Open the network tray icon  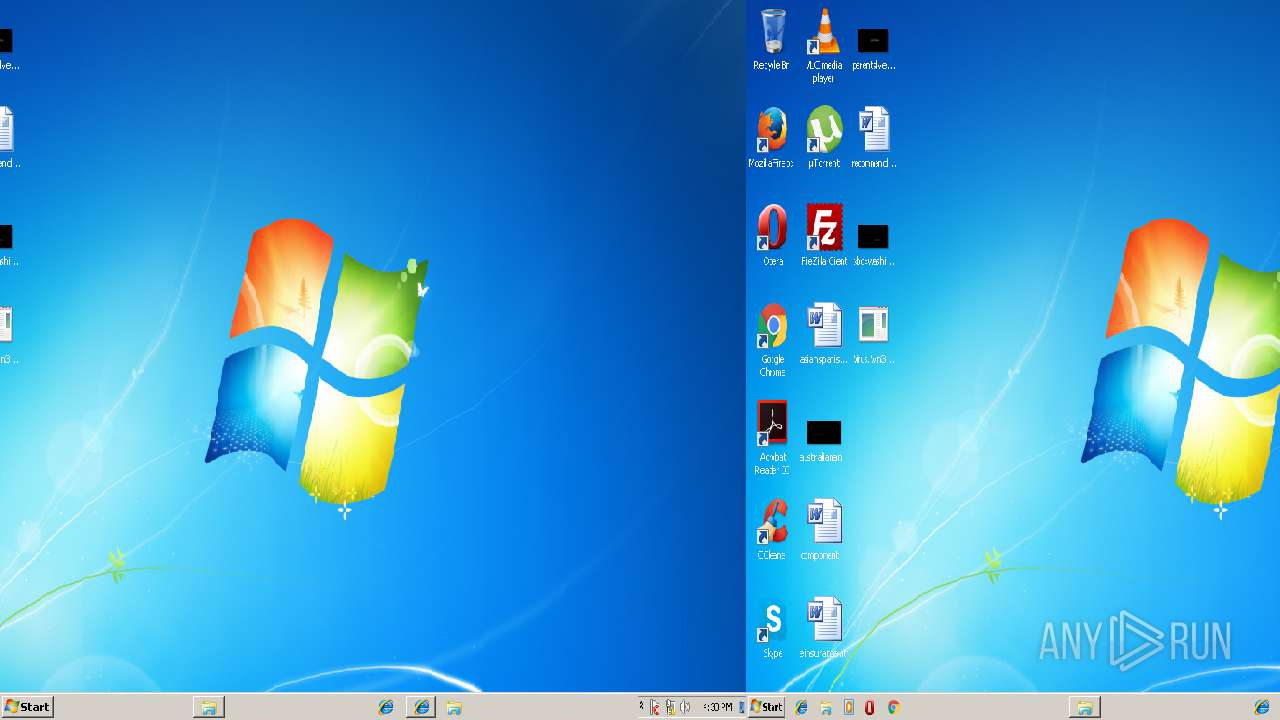pyautogui.click(x=670, y=707)
